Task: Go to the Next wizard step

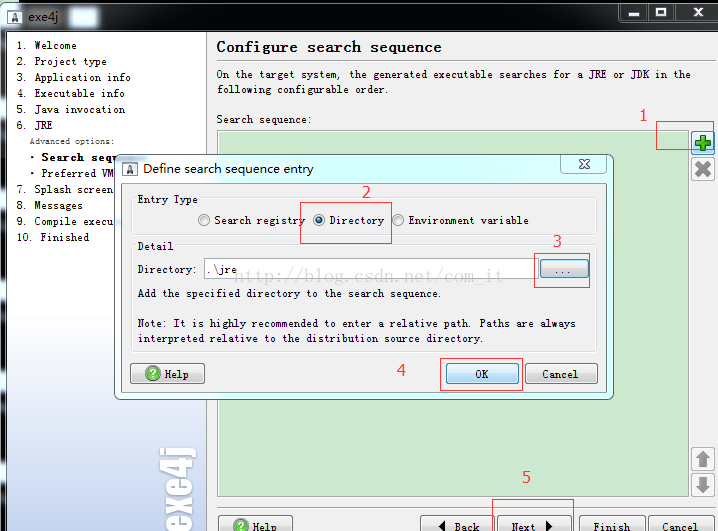Action: (533, 524)
